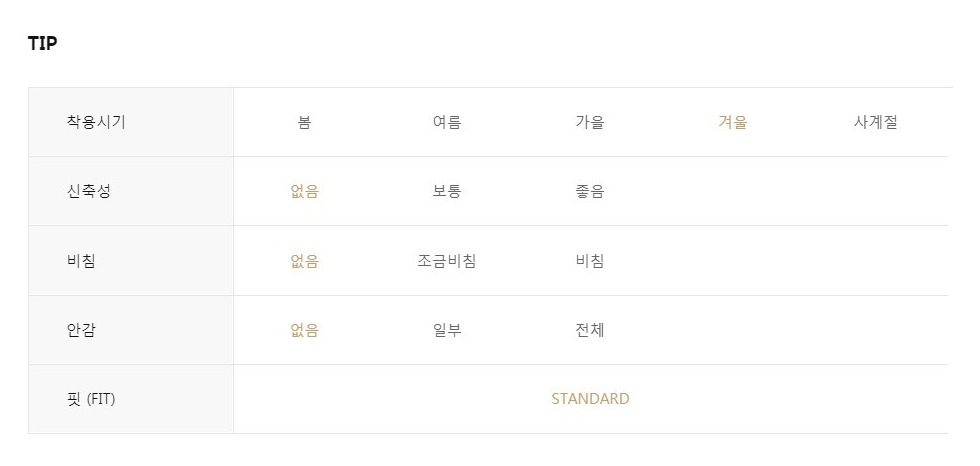
Task: Choose the 조금비침 option
Action: tap(447, 261)
